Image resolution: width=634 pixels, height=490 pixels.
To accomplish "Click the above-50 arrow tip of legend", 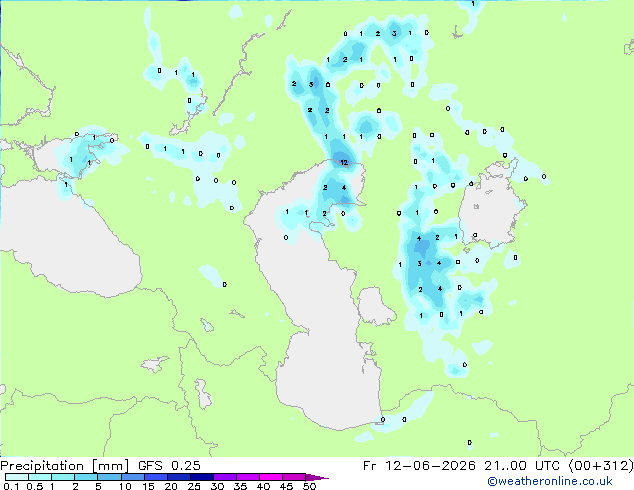I will pos(317,477).
